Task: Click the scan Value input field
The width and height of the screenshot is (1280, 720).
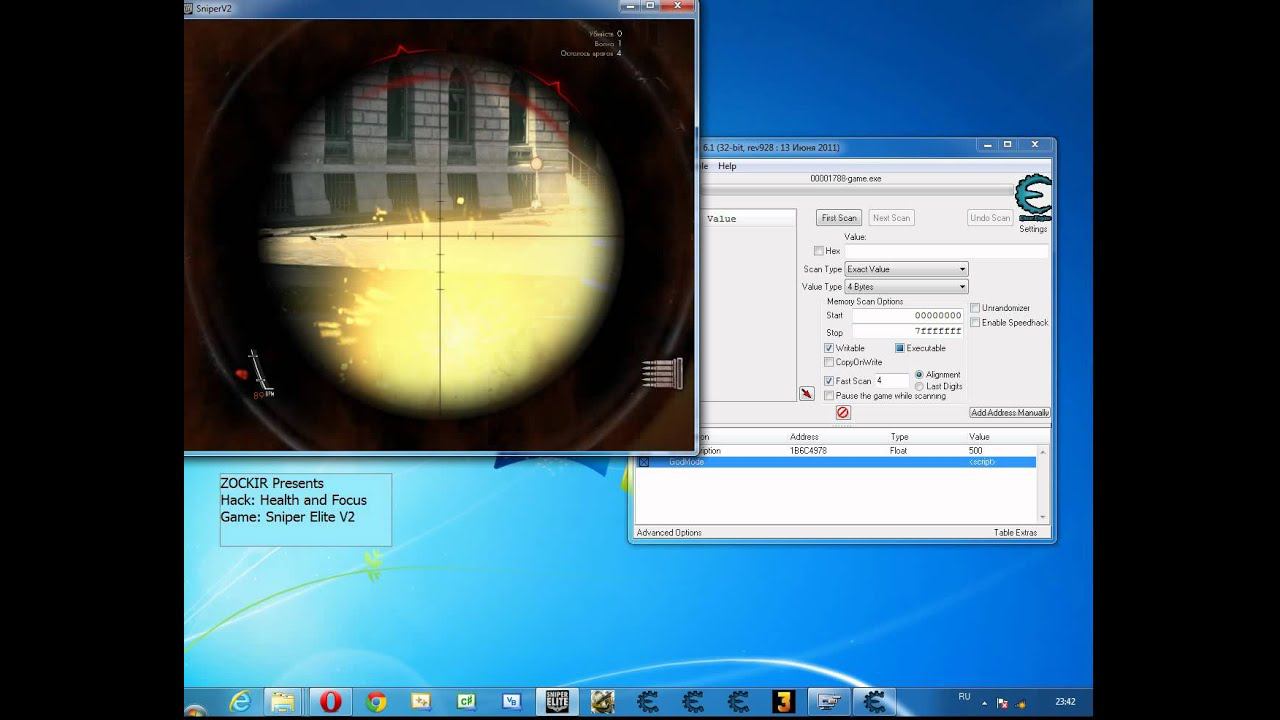Action: 946,251
